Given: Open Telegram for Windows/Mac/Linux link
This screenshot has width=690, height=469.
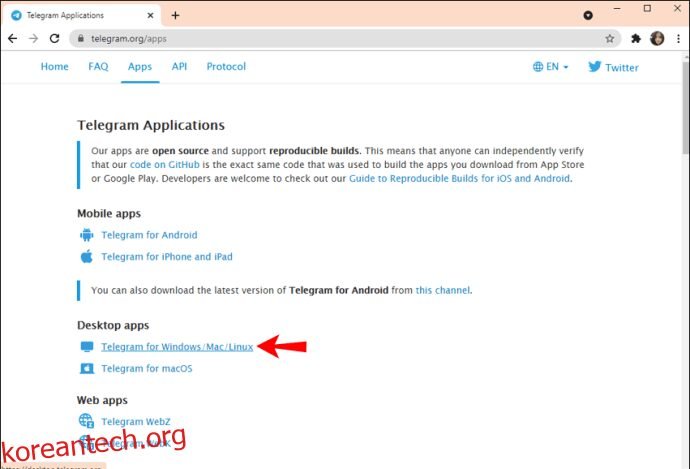Looking at the screenshot, I should 177,347.
